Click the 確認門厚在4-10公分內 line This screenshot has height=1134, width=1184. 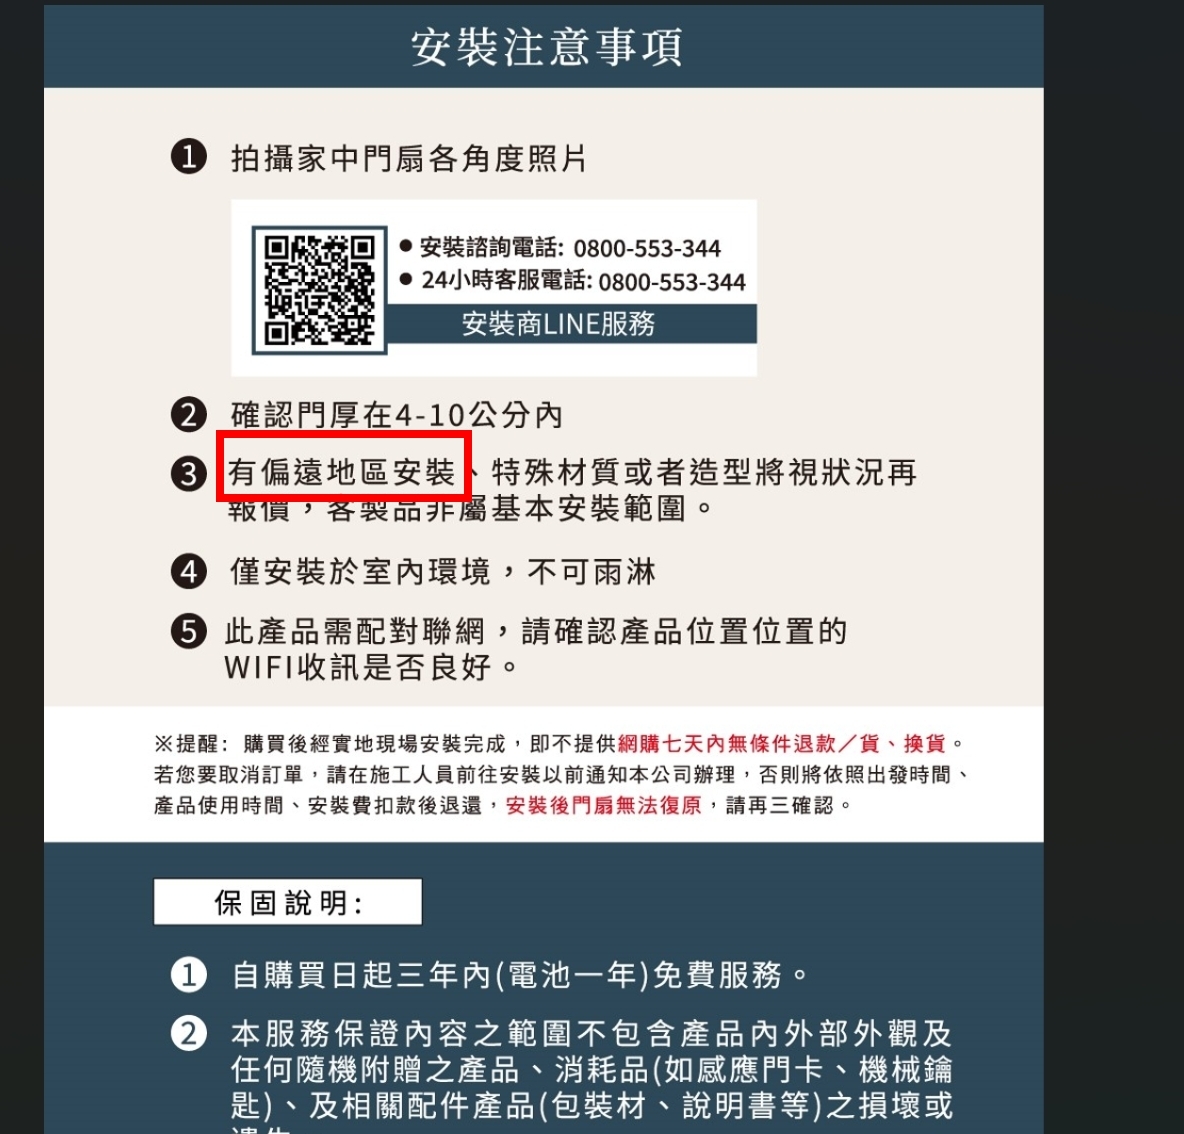tap(397, 415)
